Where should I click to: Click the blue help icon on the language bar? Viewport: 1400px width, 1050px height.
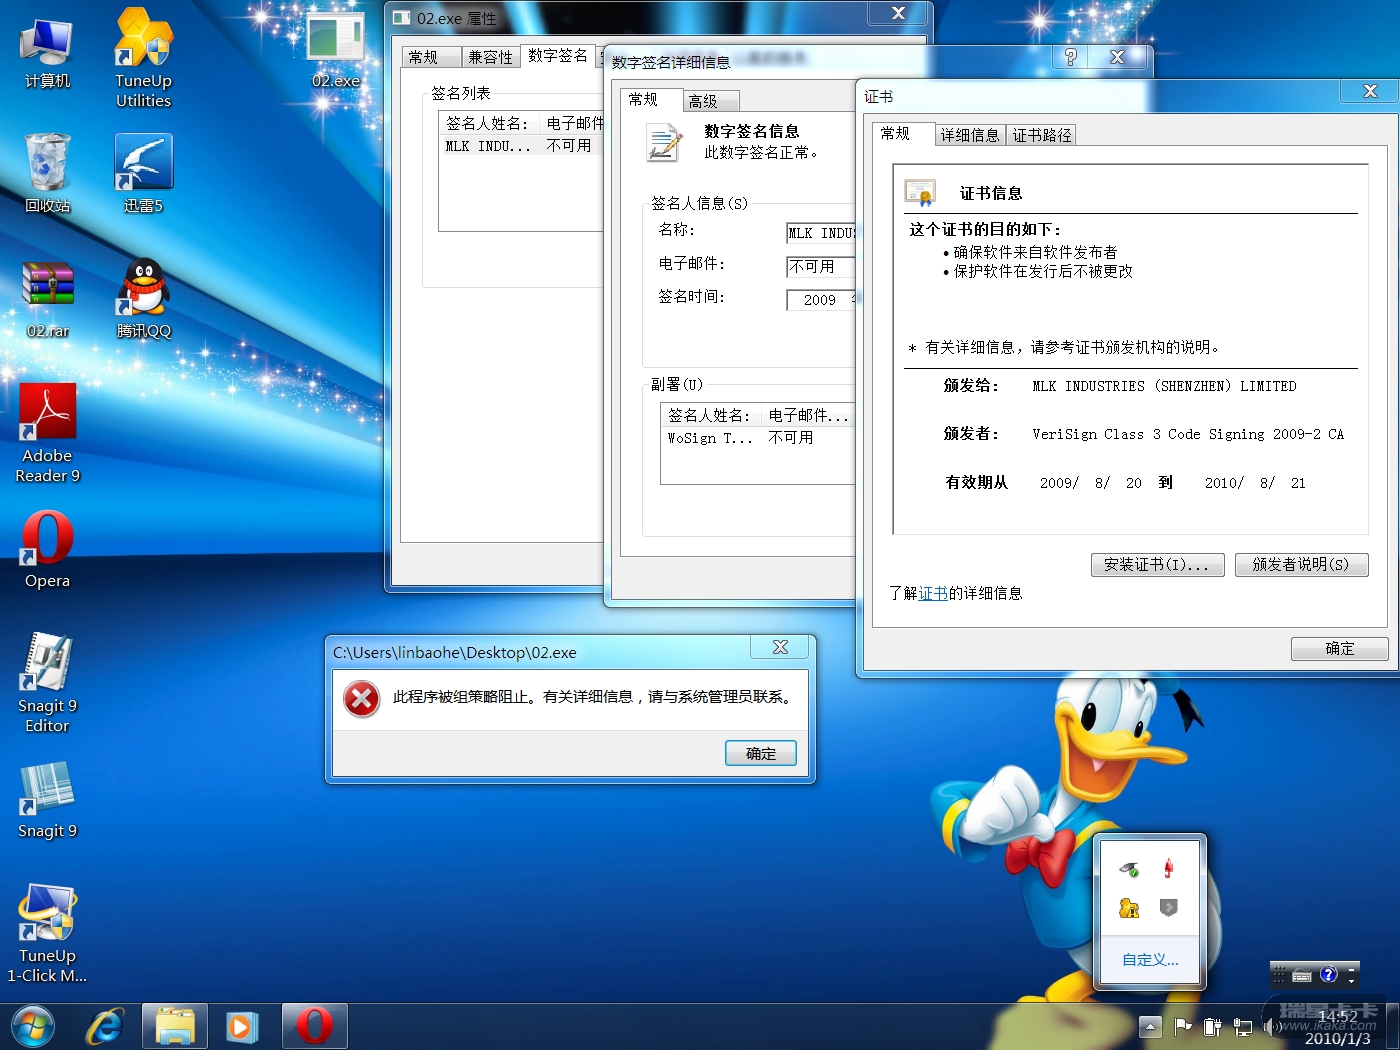[x=1329, y=975]
